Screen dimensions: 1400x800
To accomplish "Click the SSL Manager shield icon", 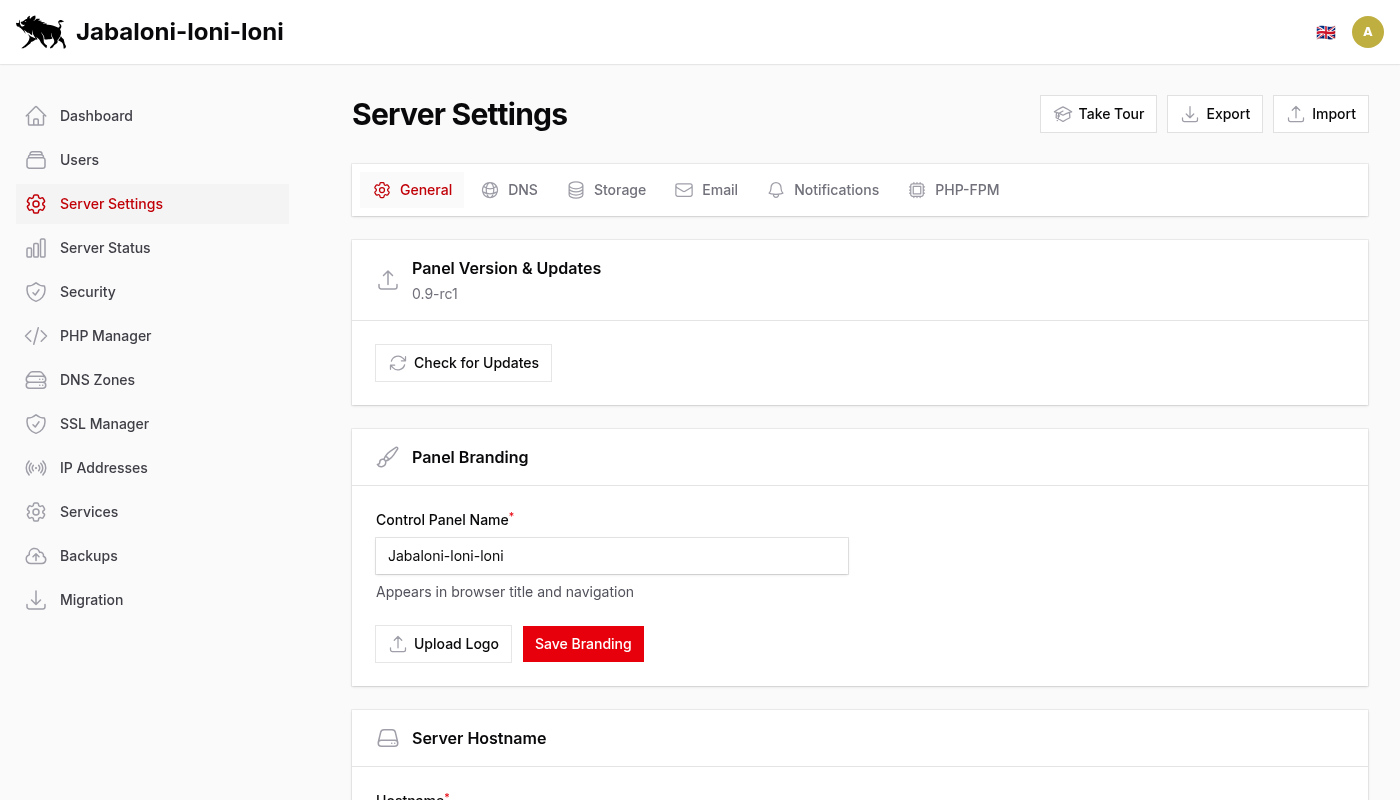I will 36,423.
